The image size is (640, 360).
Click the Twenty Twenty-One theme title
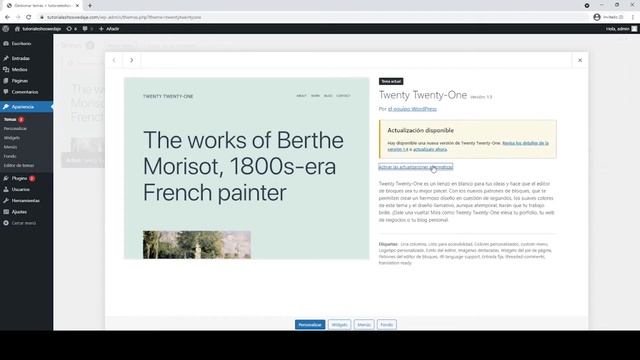point(422,95)
